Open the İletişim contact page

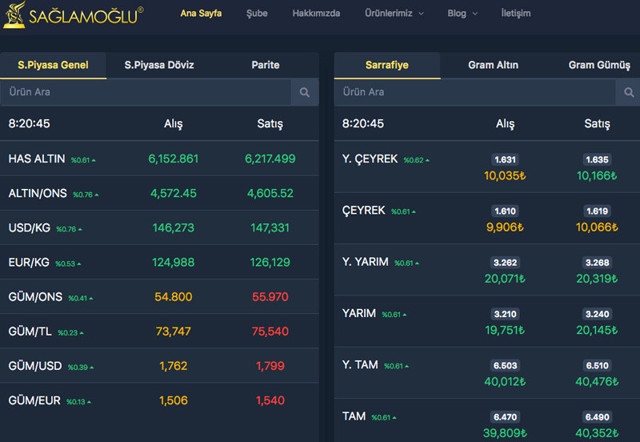[514, 14]
